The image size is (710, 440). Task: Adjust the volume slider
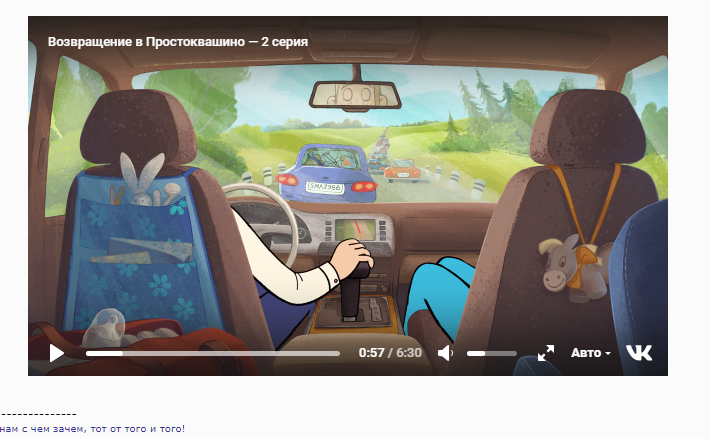pyautogui.click(x=492, y=354)
